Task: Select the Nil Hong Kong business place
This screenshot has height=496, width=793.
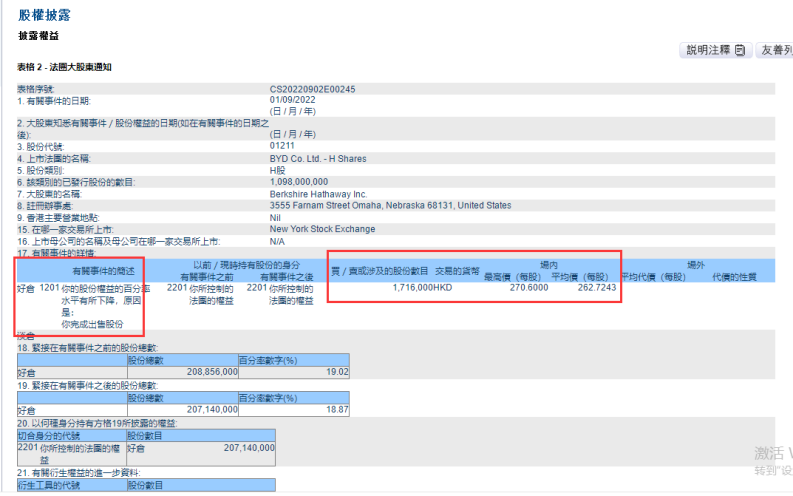Action: click(275, 218)
